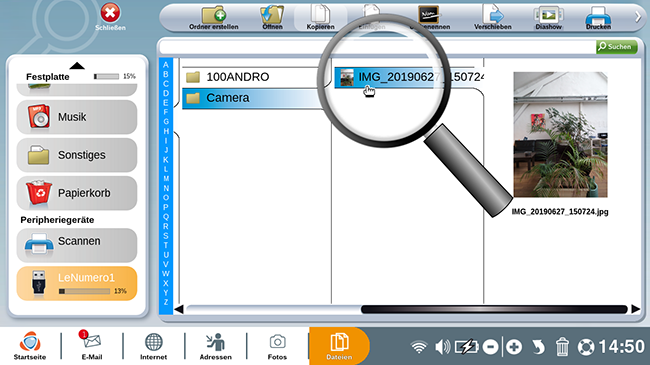Select the LeNumero1 USB drive
This screenshot has width=650, height=365.
(77, 283)
